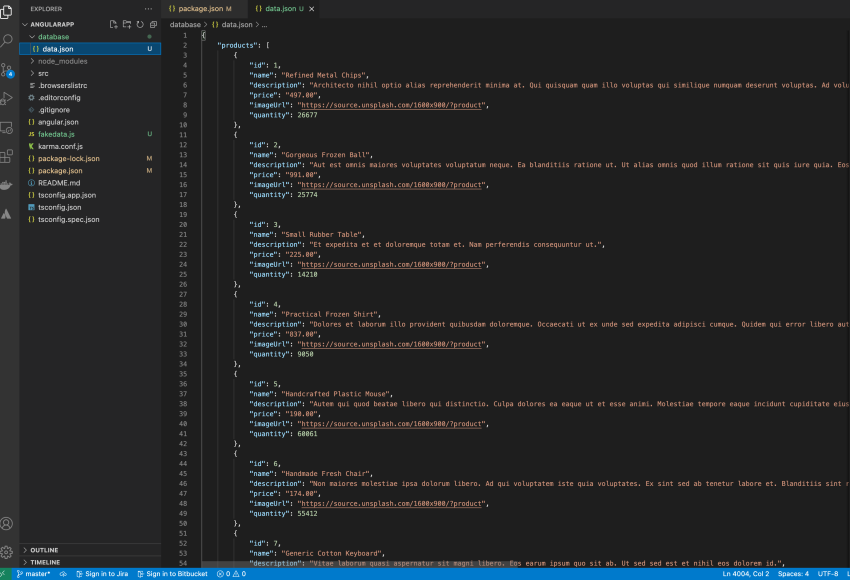Collapse all folders in Explorer
Image resolution: width=850 pixels, height=580 pixels.
coord(155,25)
